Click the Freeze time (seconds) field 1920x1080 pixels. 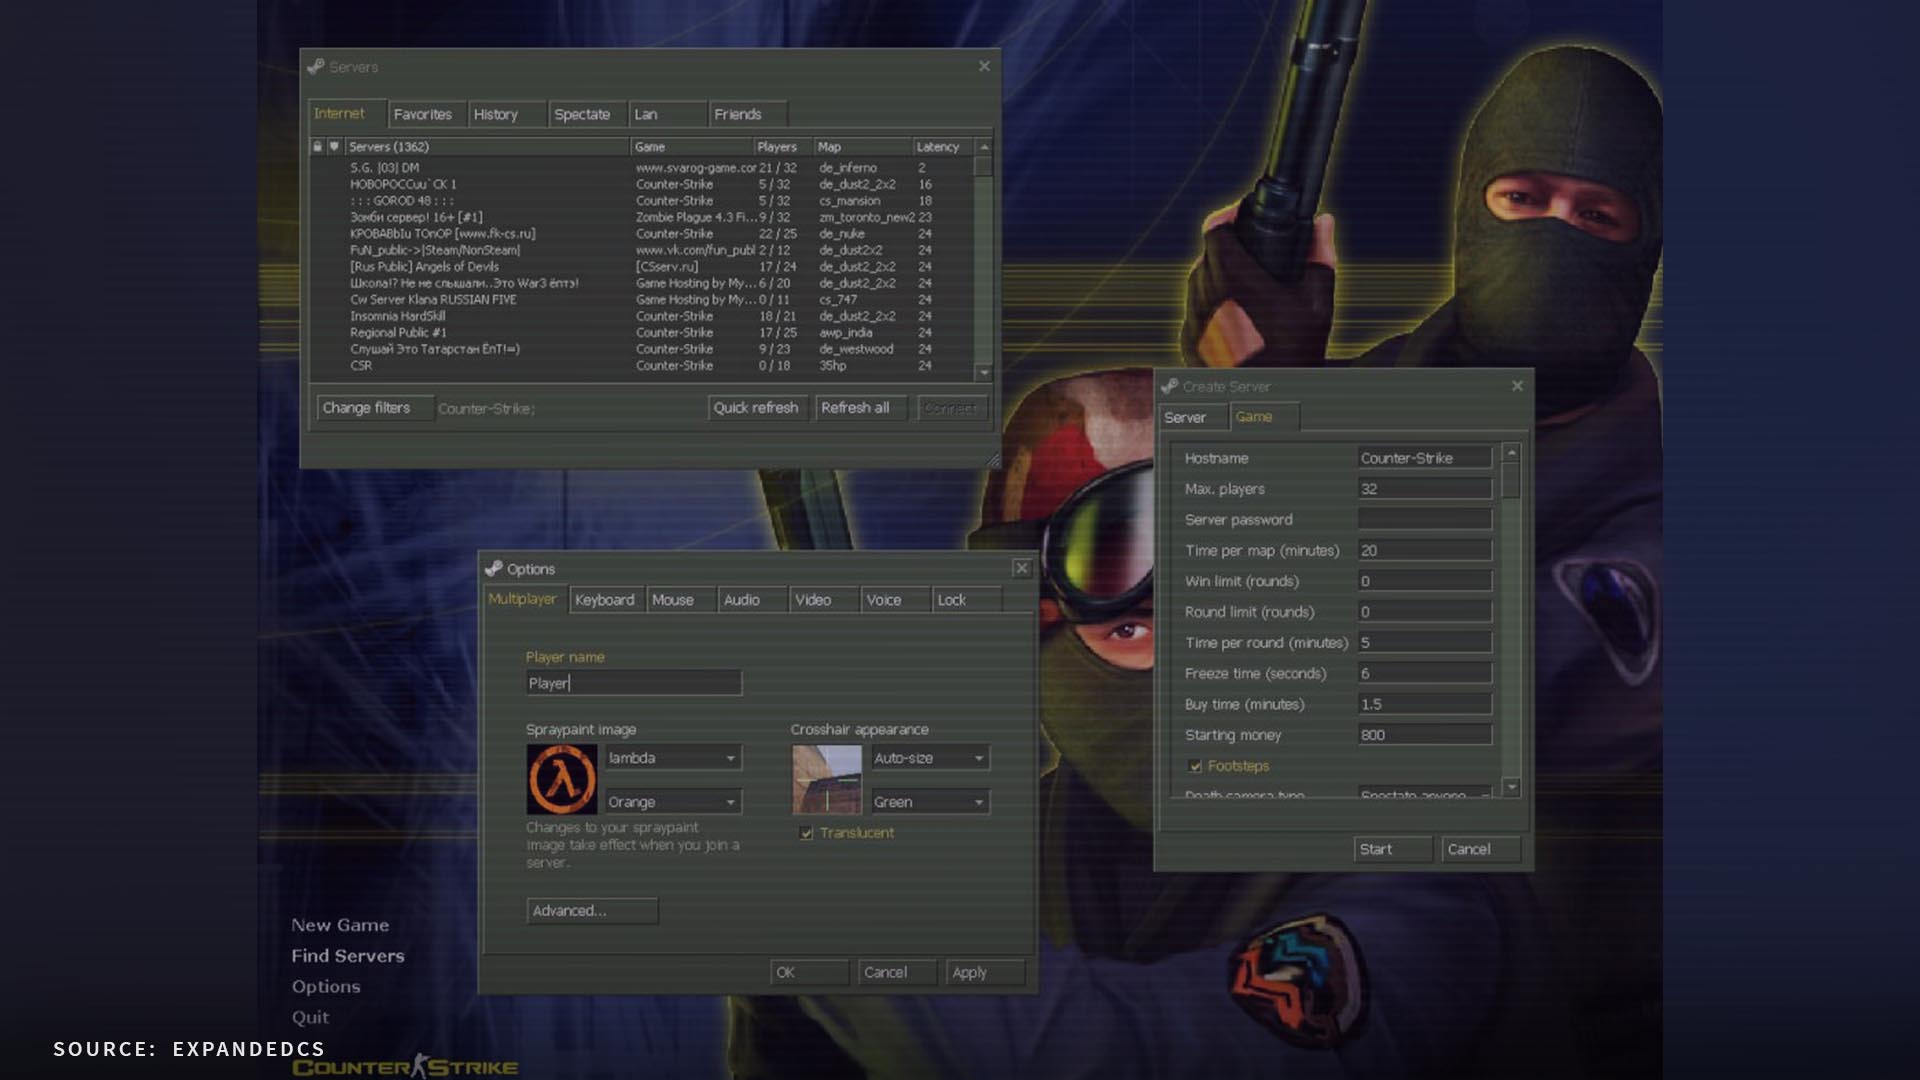pyautogui.click(x=1425, y=674)
